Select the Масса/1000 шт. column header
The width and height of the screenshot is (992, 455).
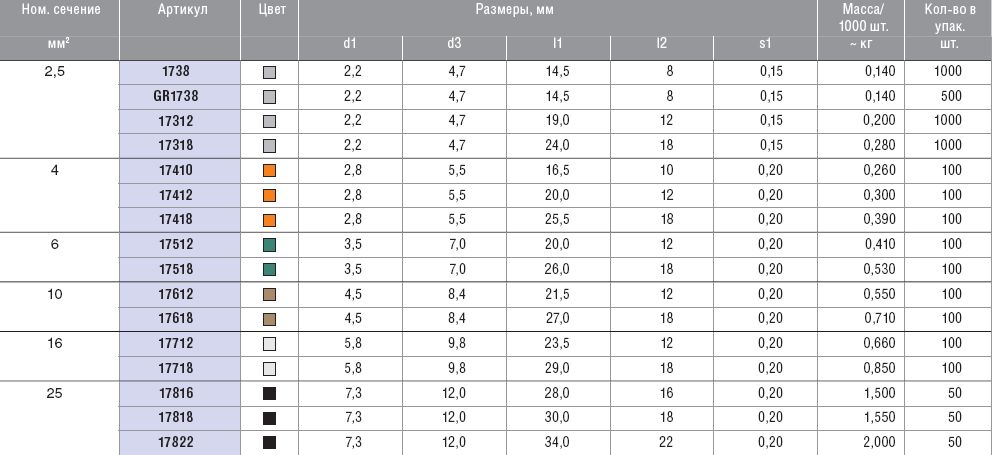pyautogui.click(x=859, y=18)
